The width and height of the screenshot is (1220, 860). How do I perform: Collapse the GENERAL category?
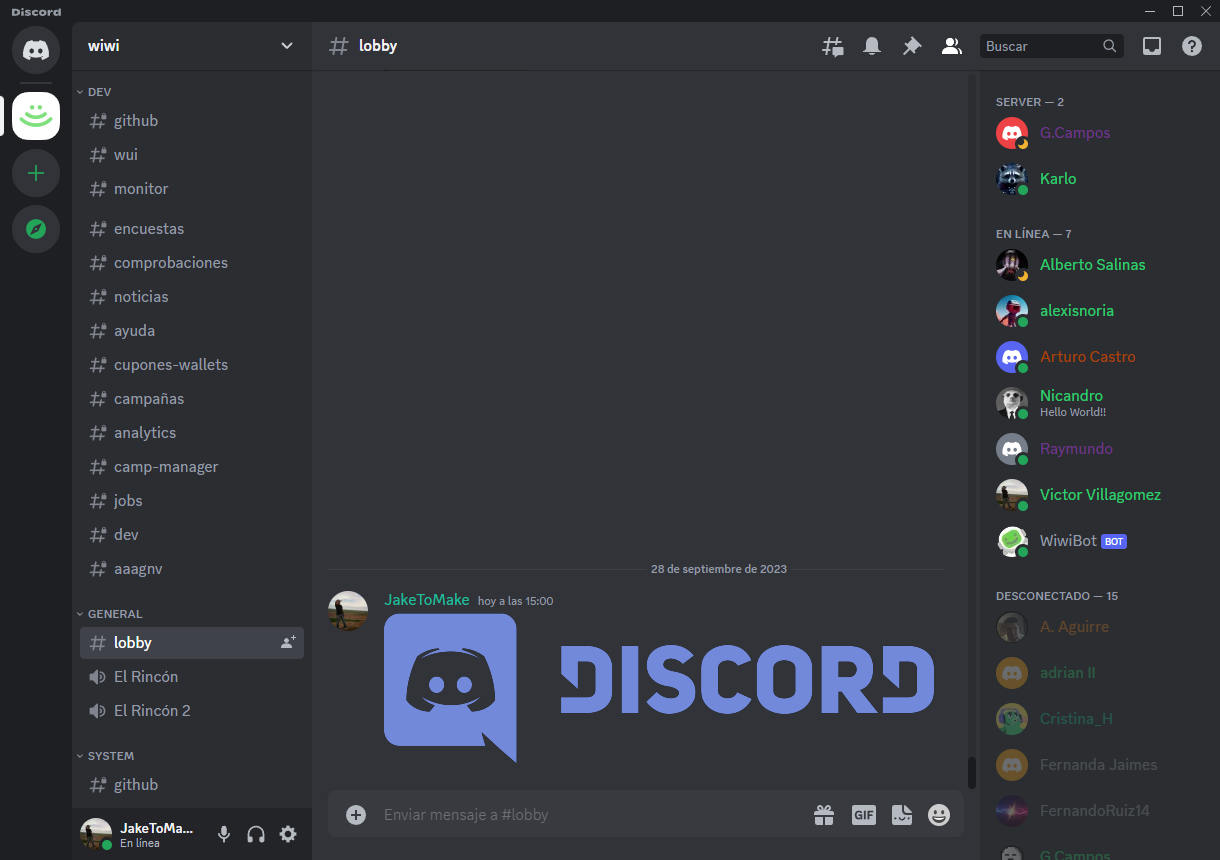(x=110, y=614)
